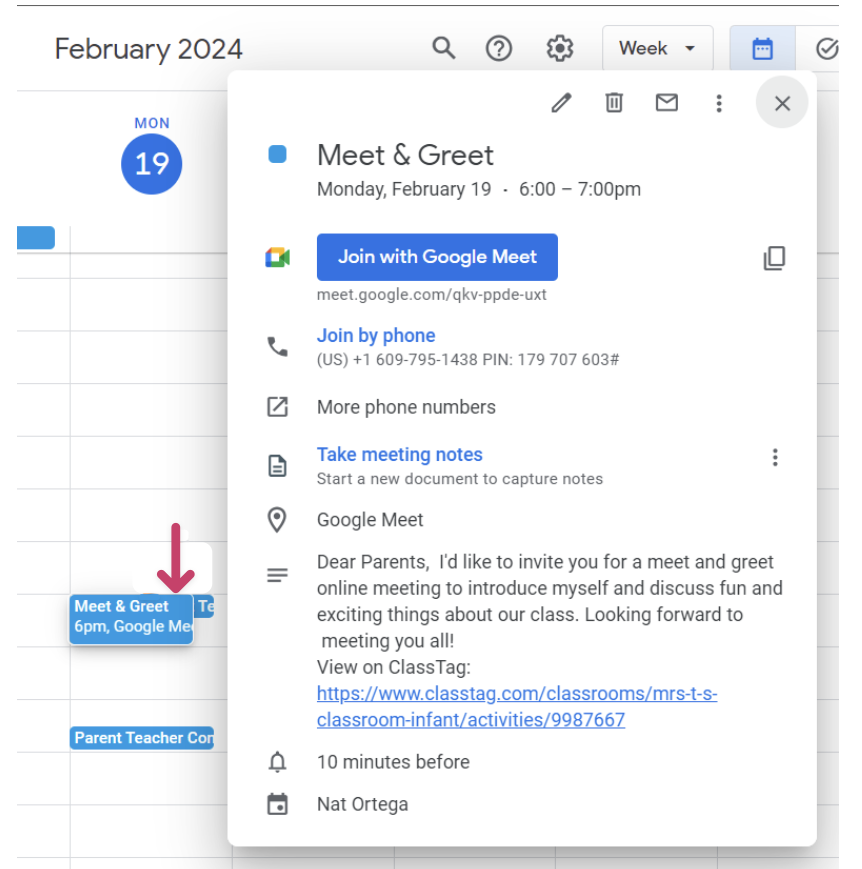The width and height of the screenshot is (862, 869).
Task: Click the location pin icon
Action: (x=277, y=520)
